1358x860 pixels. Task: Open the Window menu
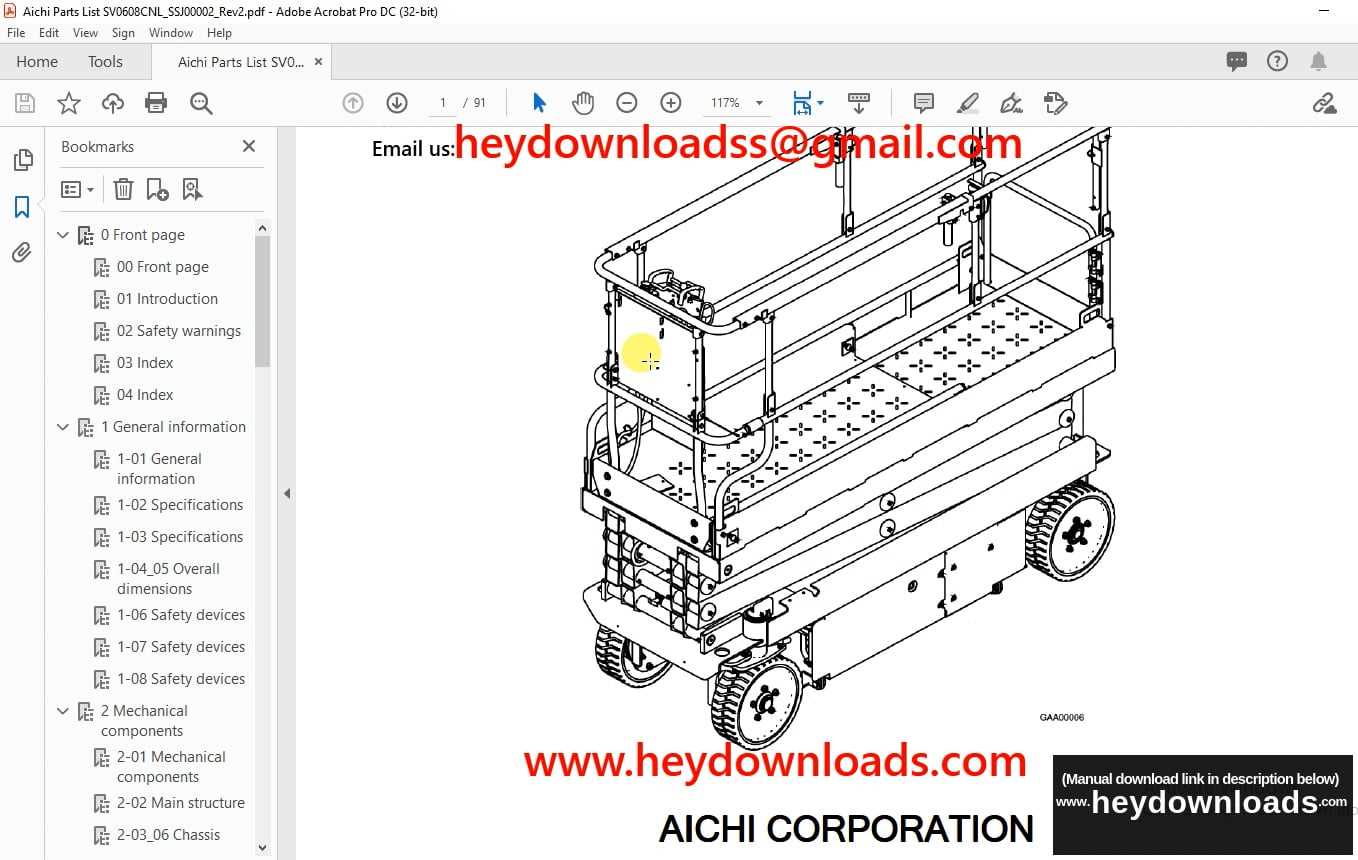pyautogui.click(x=171, y=33)
